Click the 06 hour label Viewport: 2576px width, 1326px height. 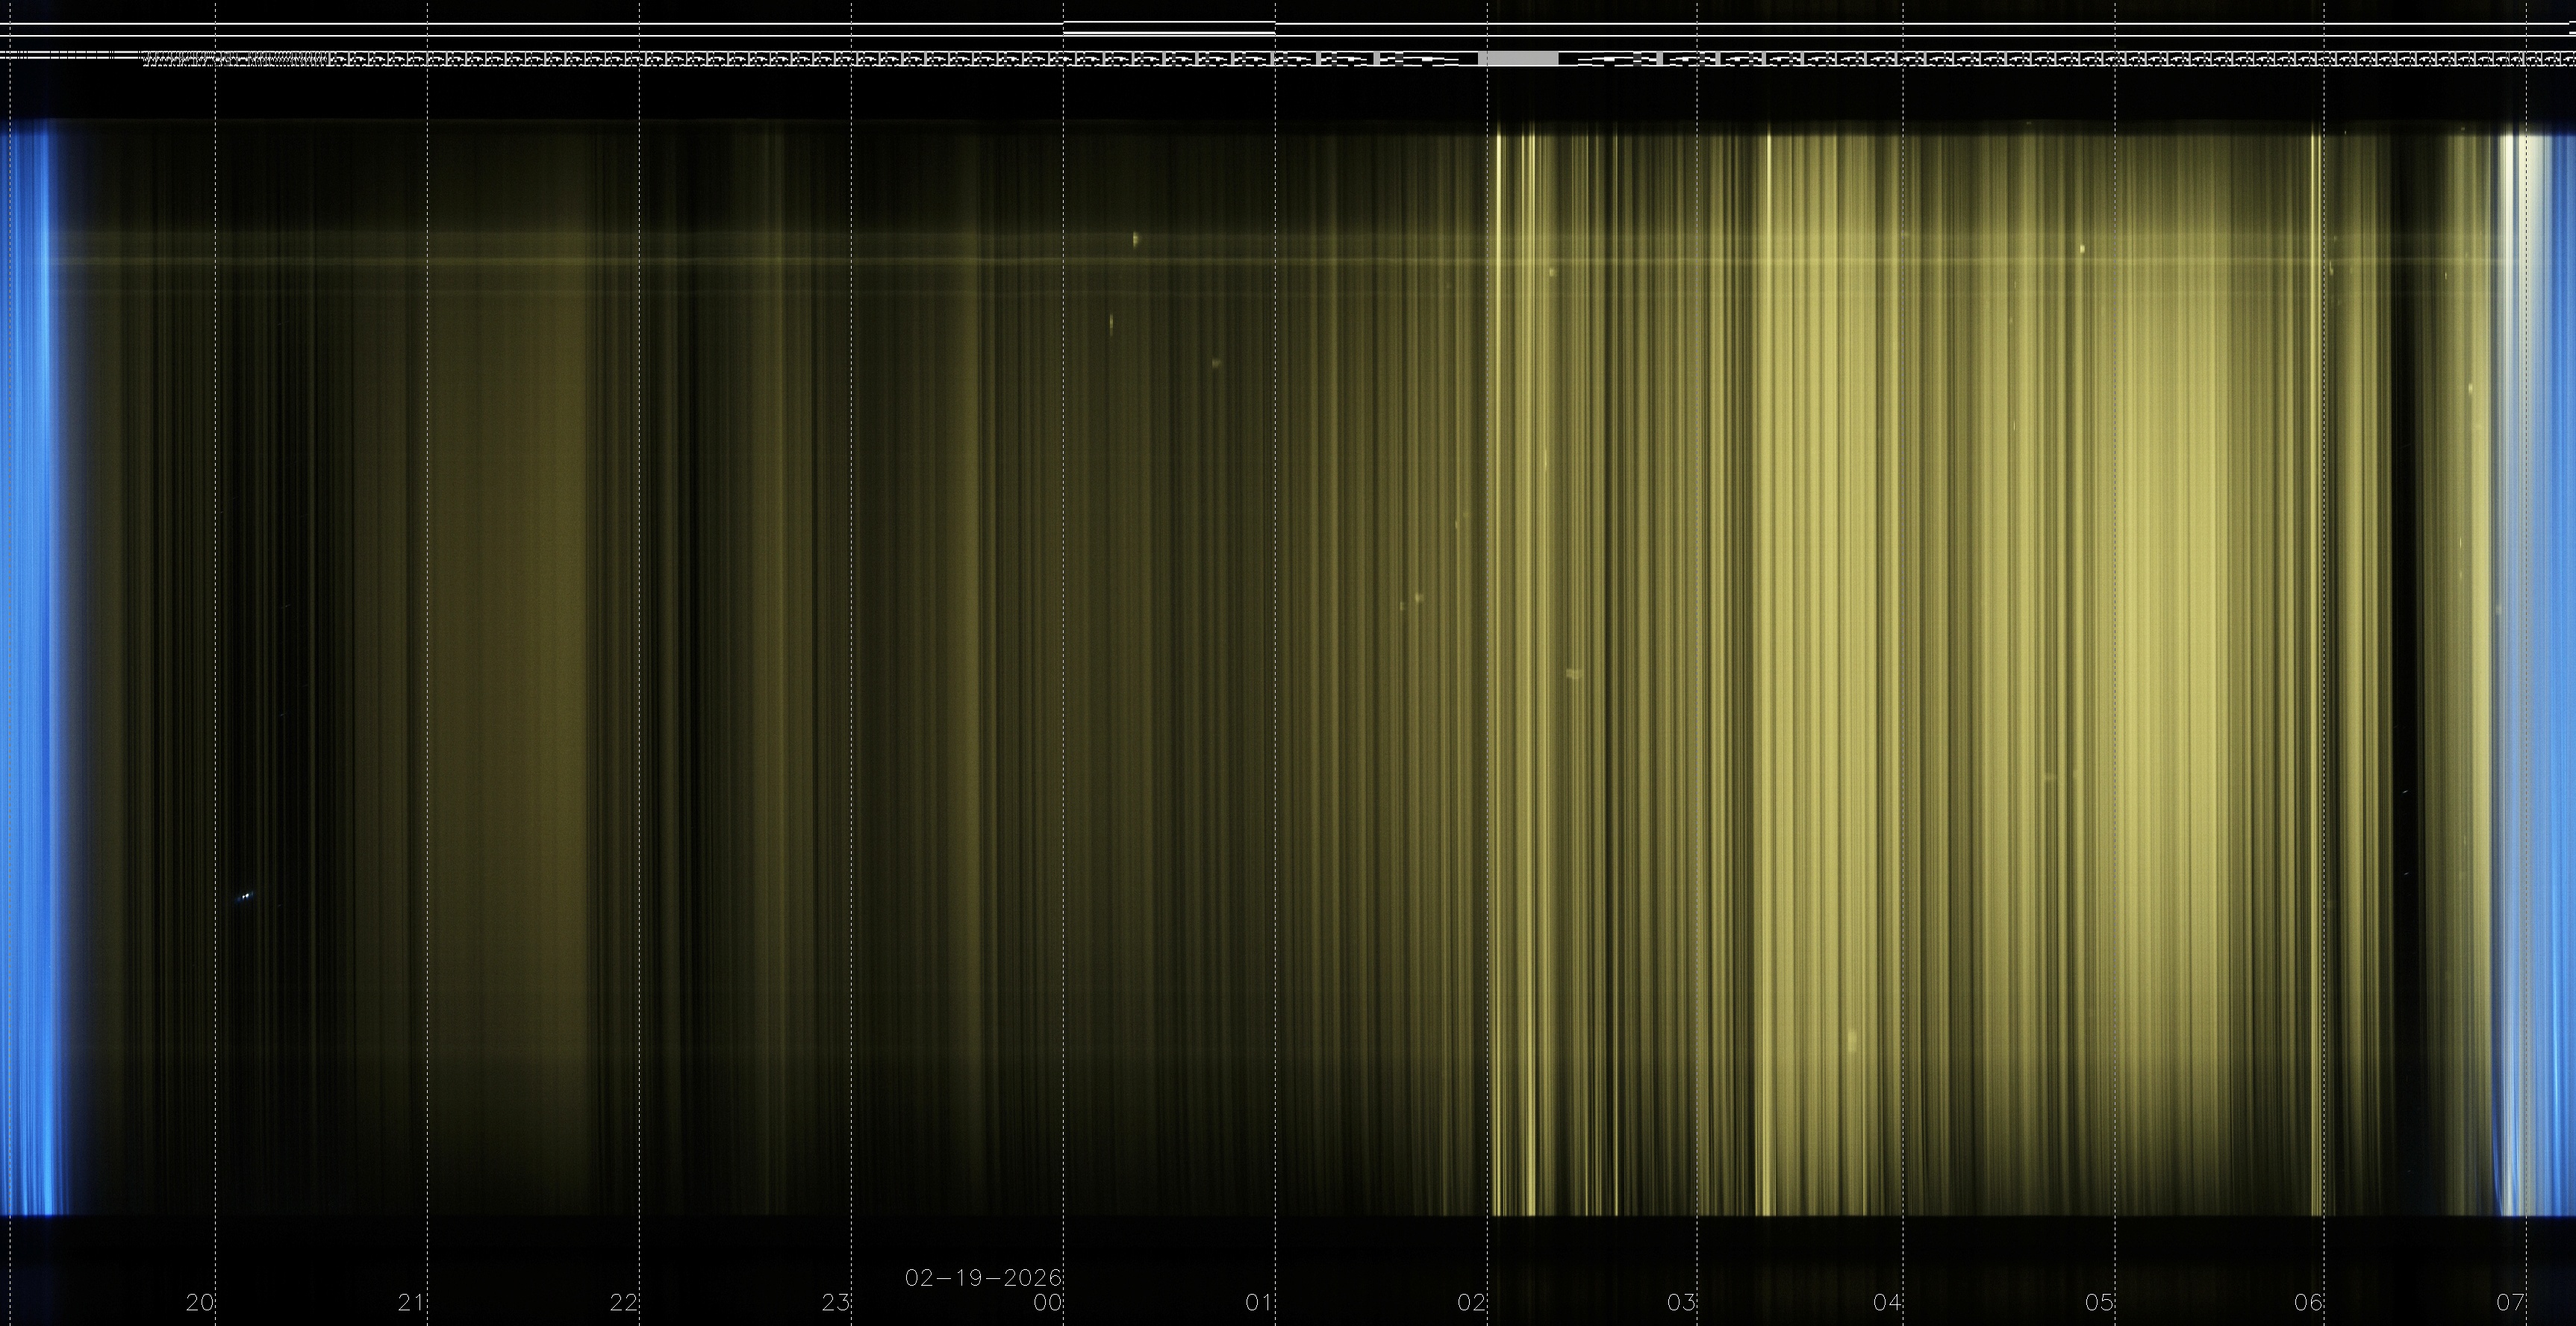(x=2308, y=1302)
